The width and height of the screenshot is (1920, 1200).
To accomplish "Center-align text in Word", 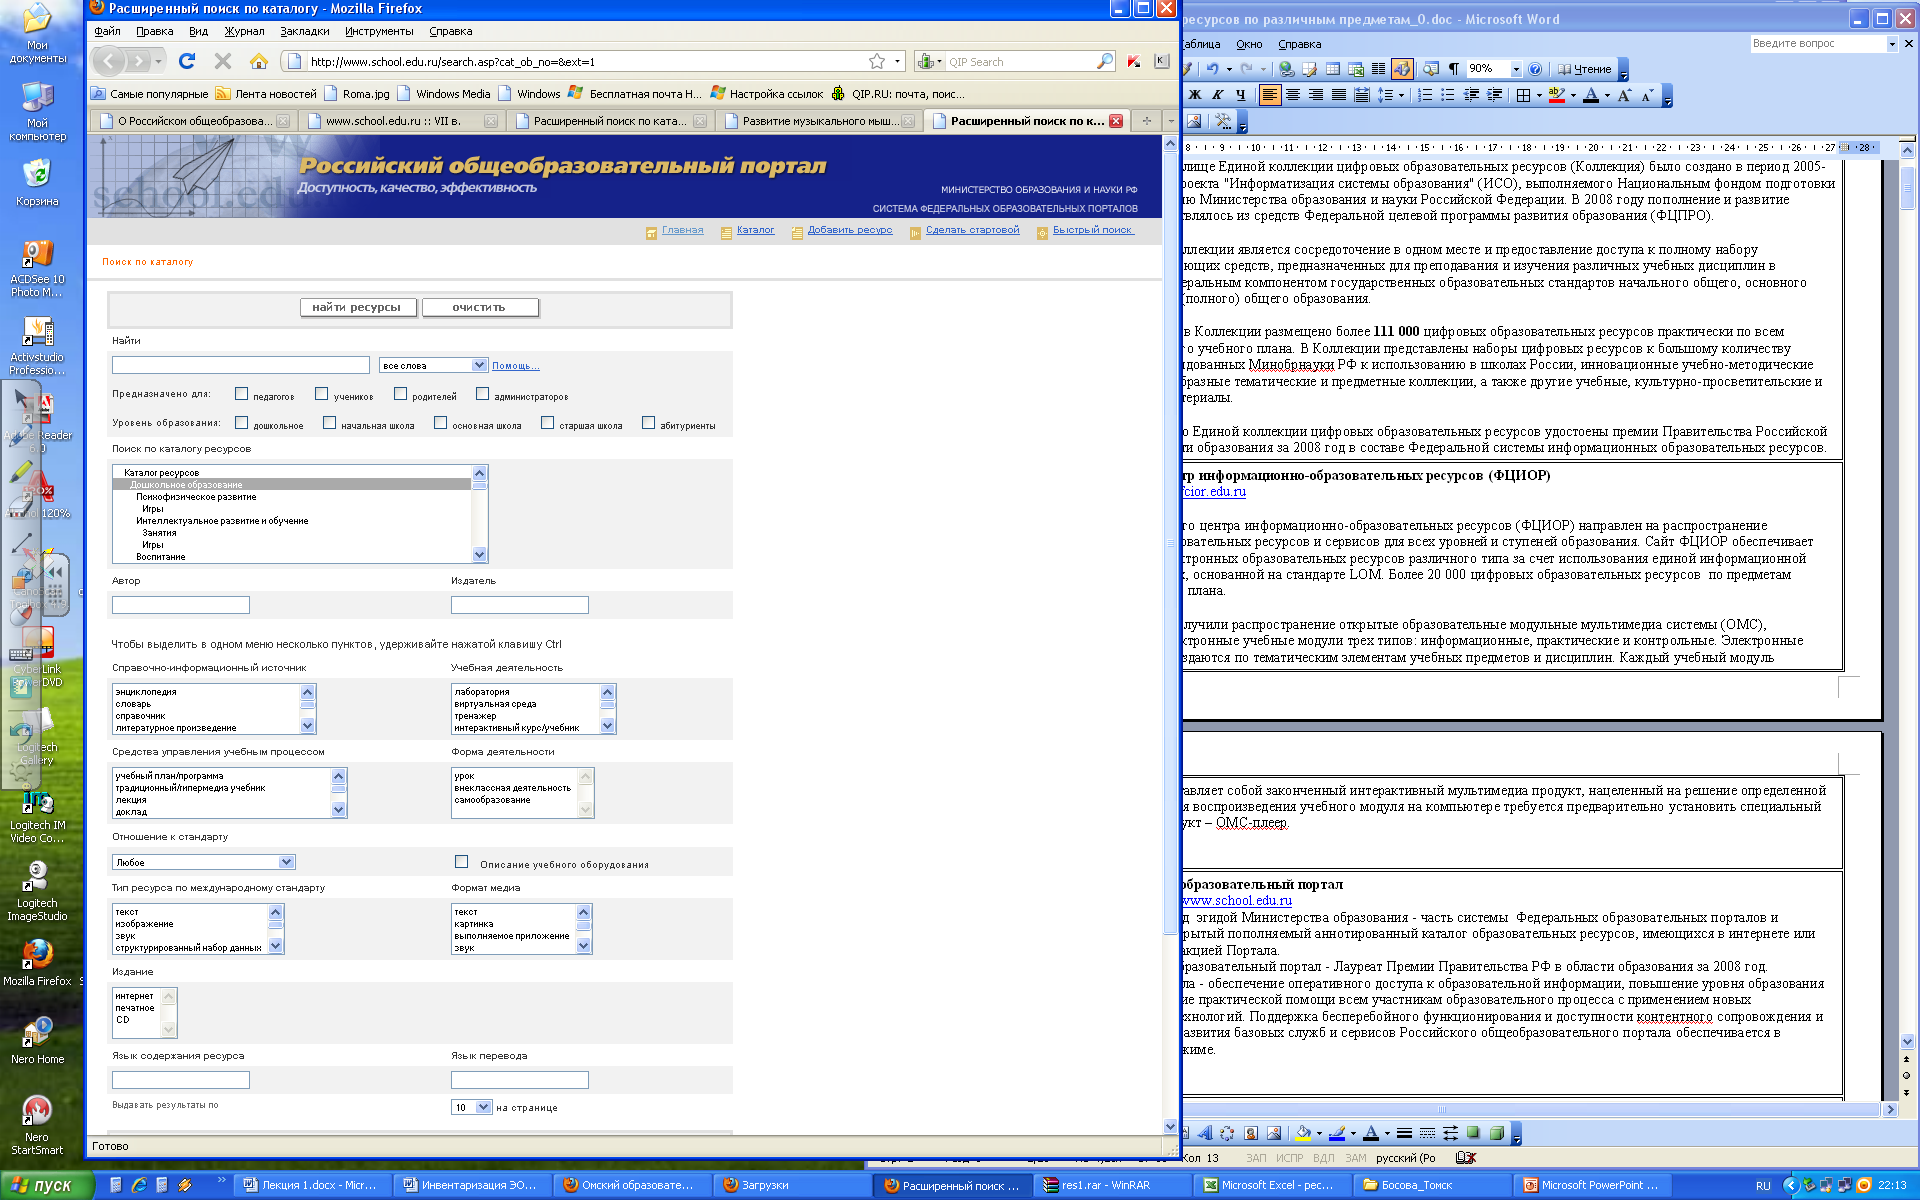I will (1293, 95).
